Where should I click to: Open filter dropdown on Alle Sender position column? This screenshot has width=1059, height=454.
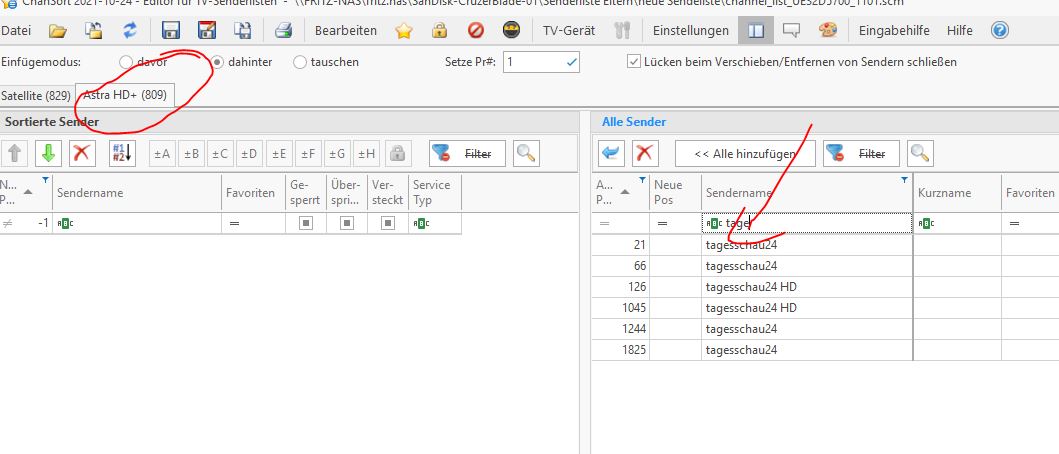coord(642,180)
